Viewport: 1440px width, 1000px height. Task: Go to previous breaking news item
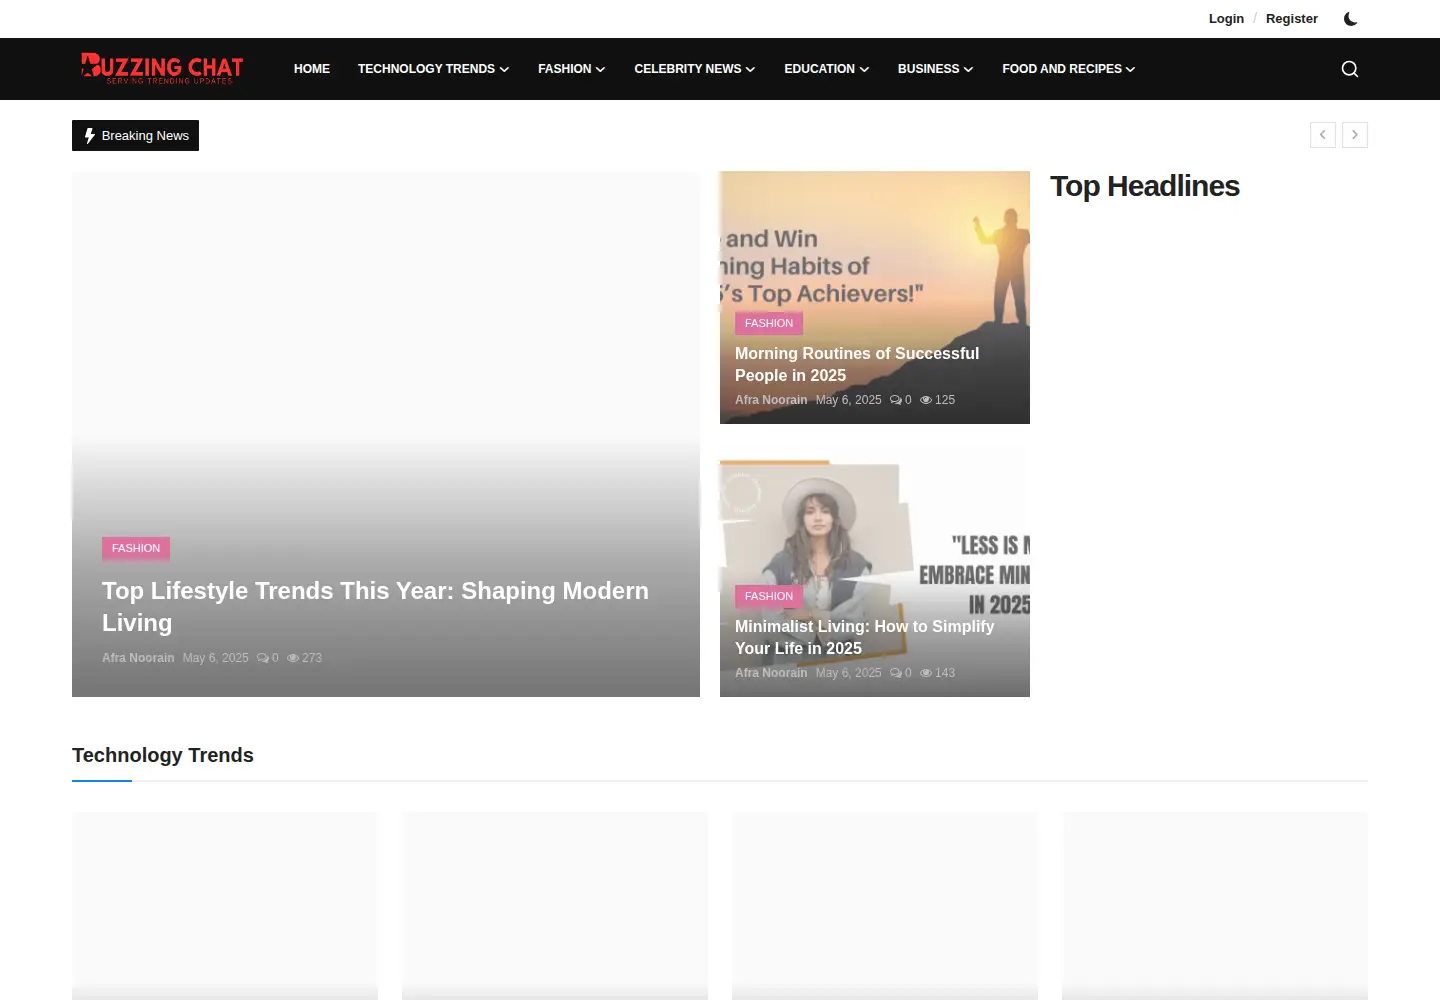tap(1323, 135)
